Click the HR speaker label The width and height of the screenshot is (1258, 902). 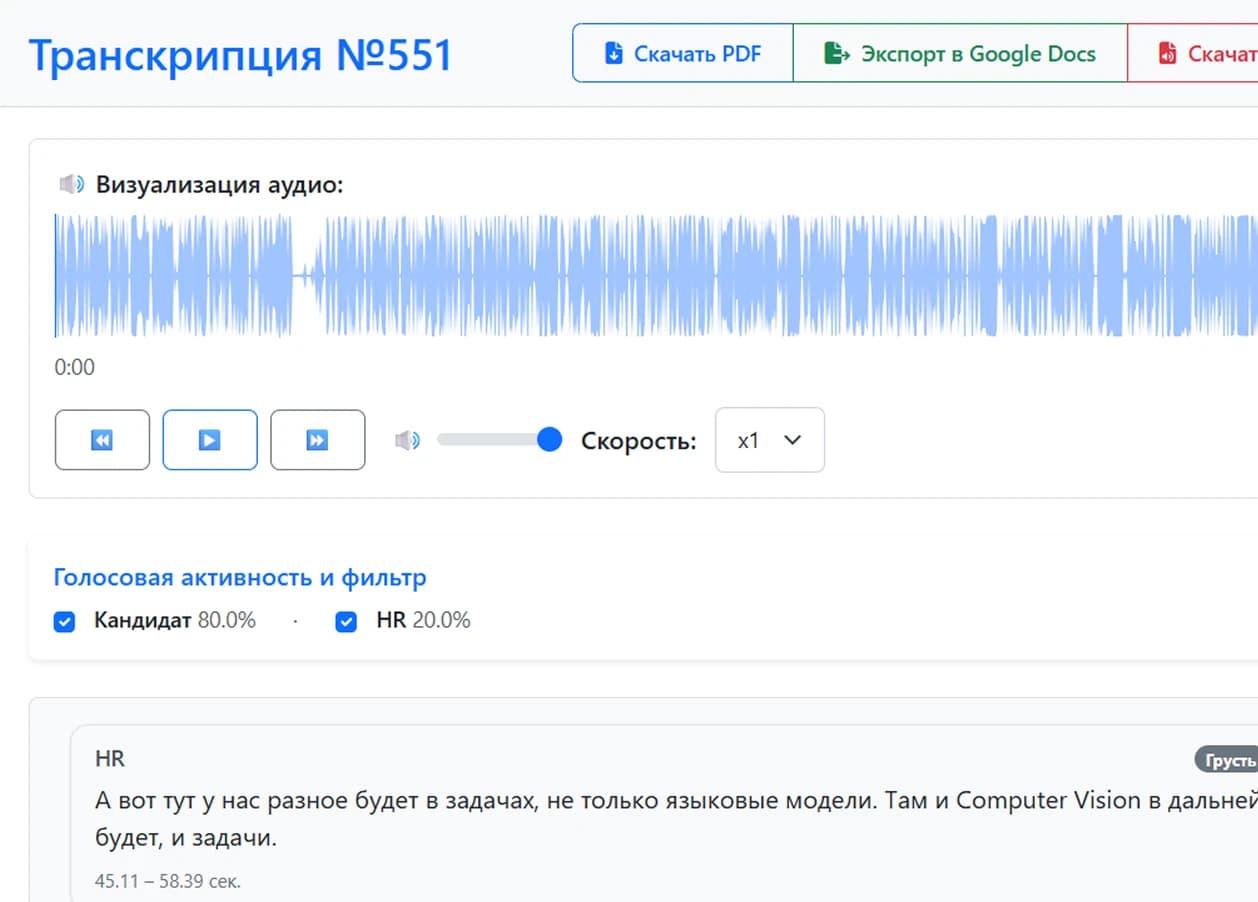[110, 758]
